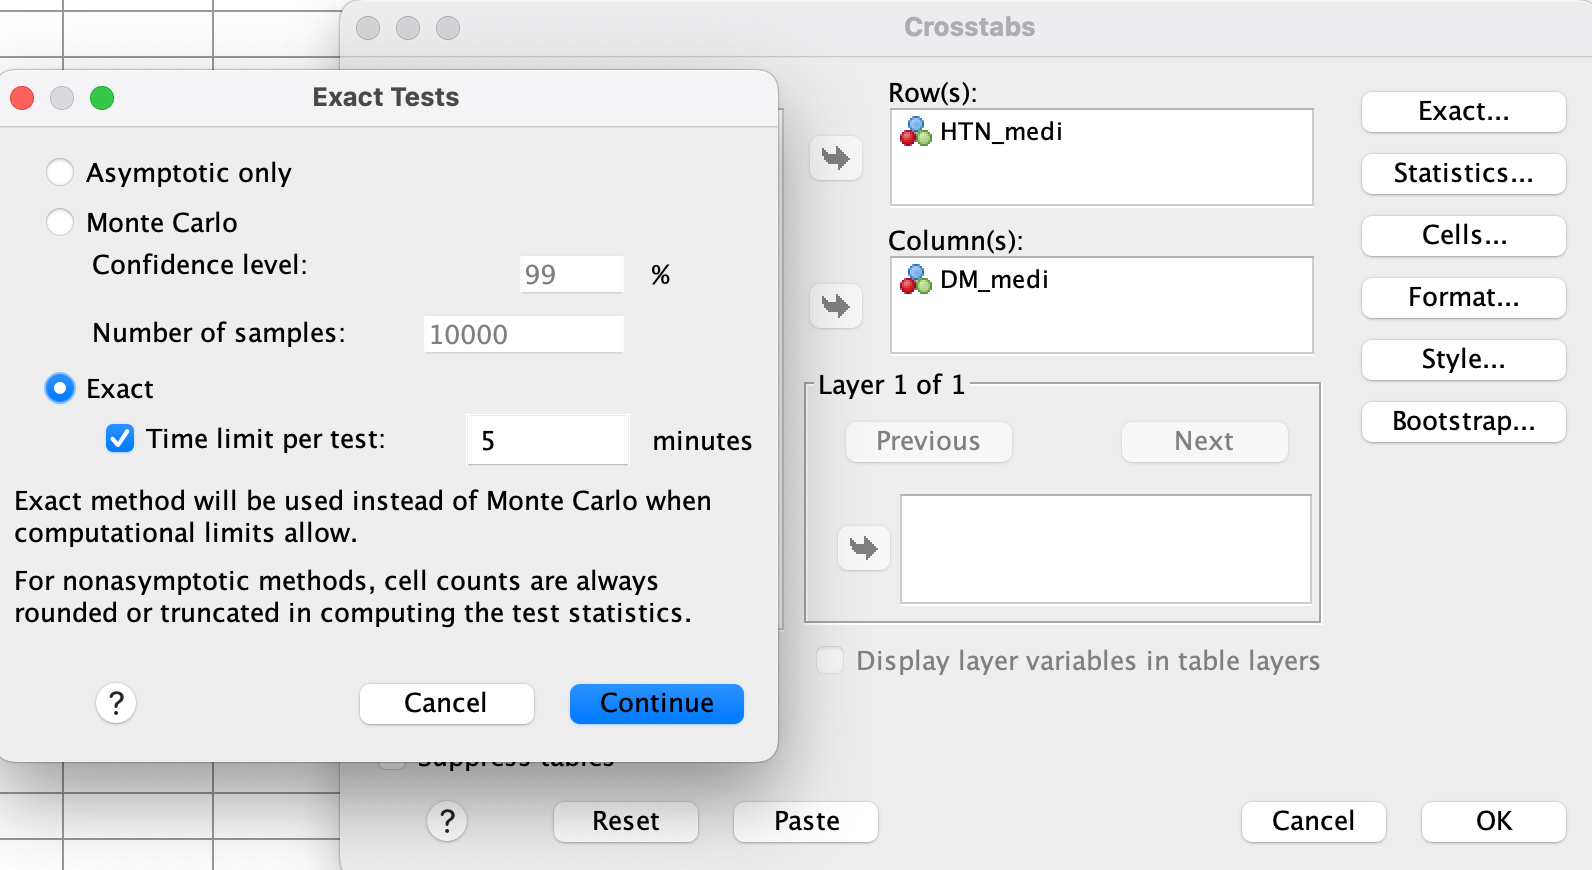The width and height of the screenshot is (1592, 870).
Task: Click the arrow button beside Row(s) list
Action: pos(835,158)
